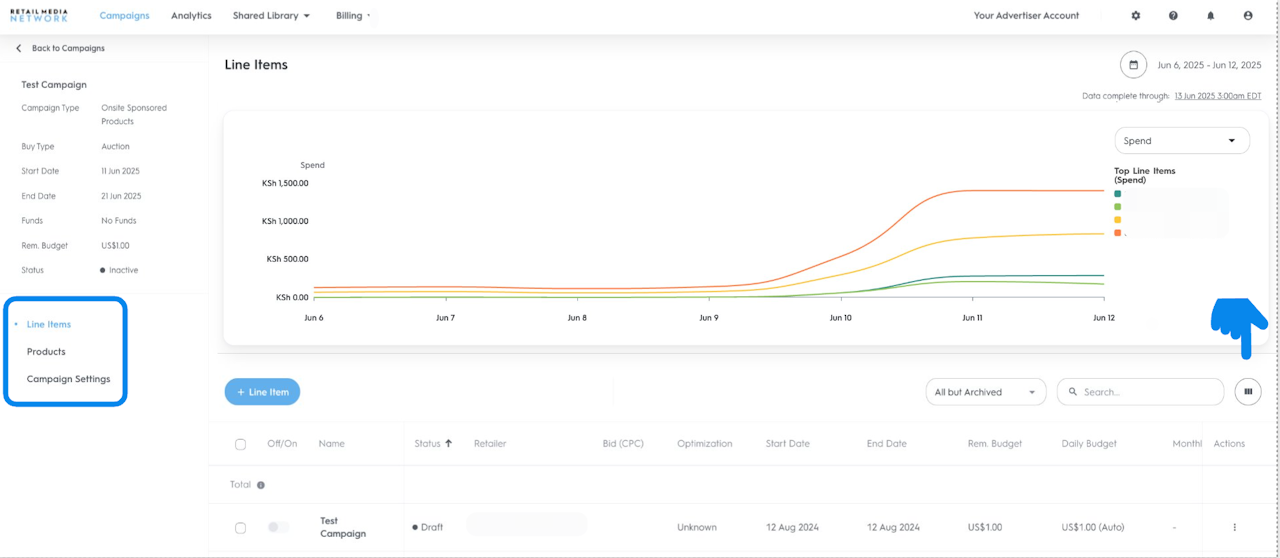Click the orange legend color swatch
The width and height of the screenshot is (1280, 558).
pos(1117,233)
